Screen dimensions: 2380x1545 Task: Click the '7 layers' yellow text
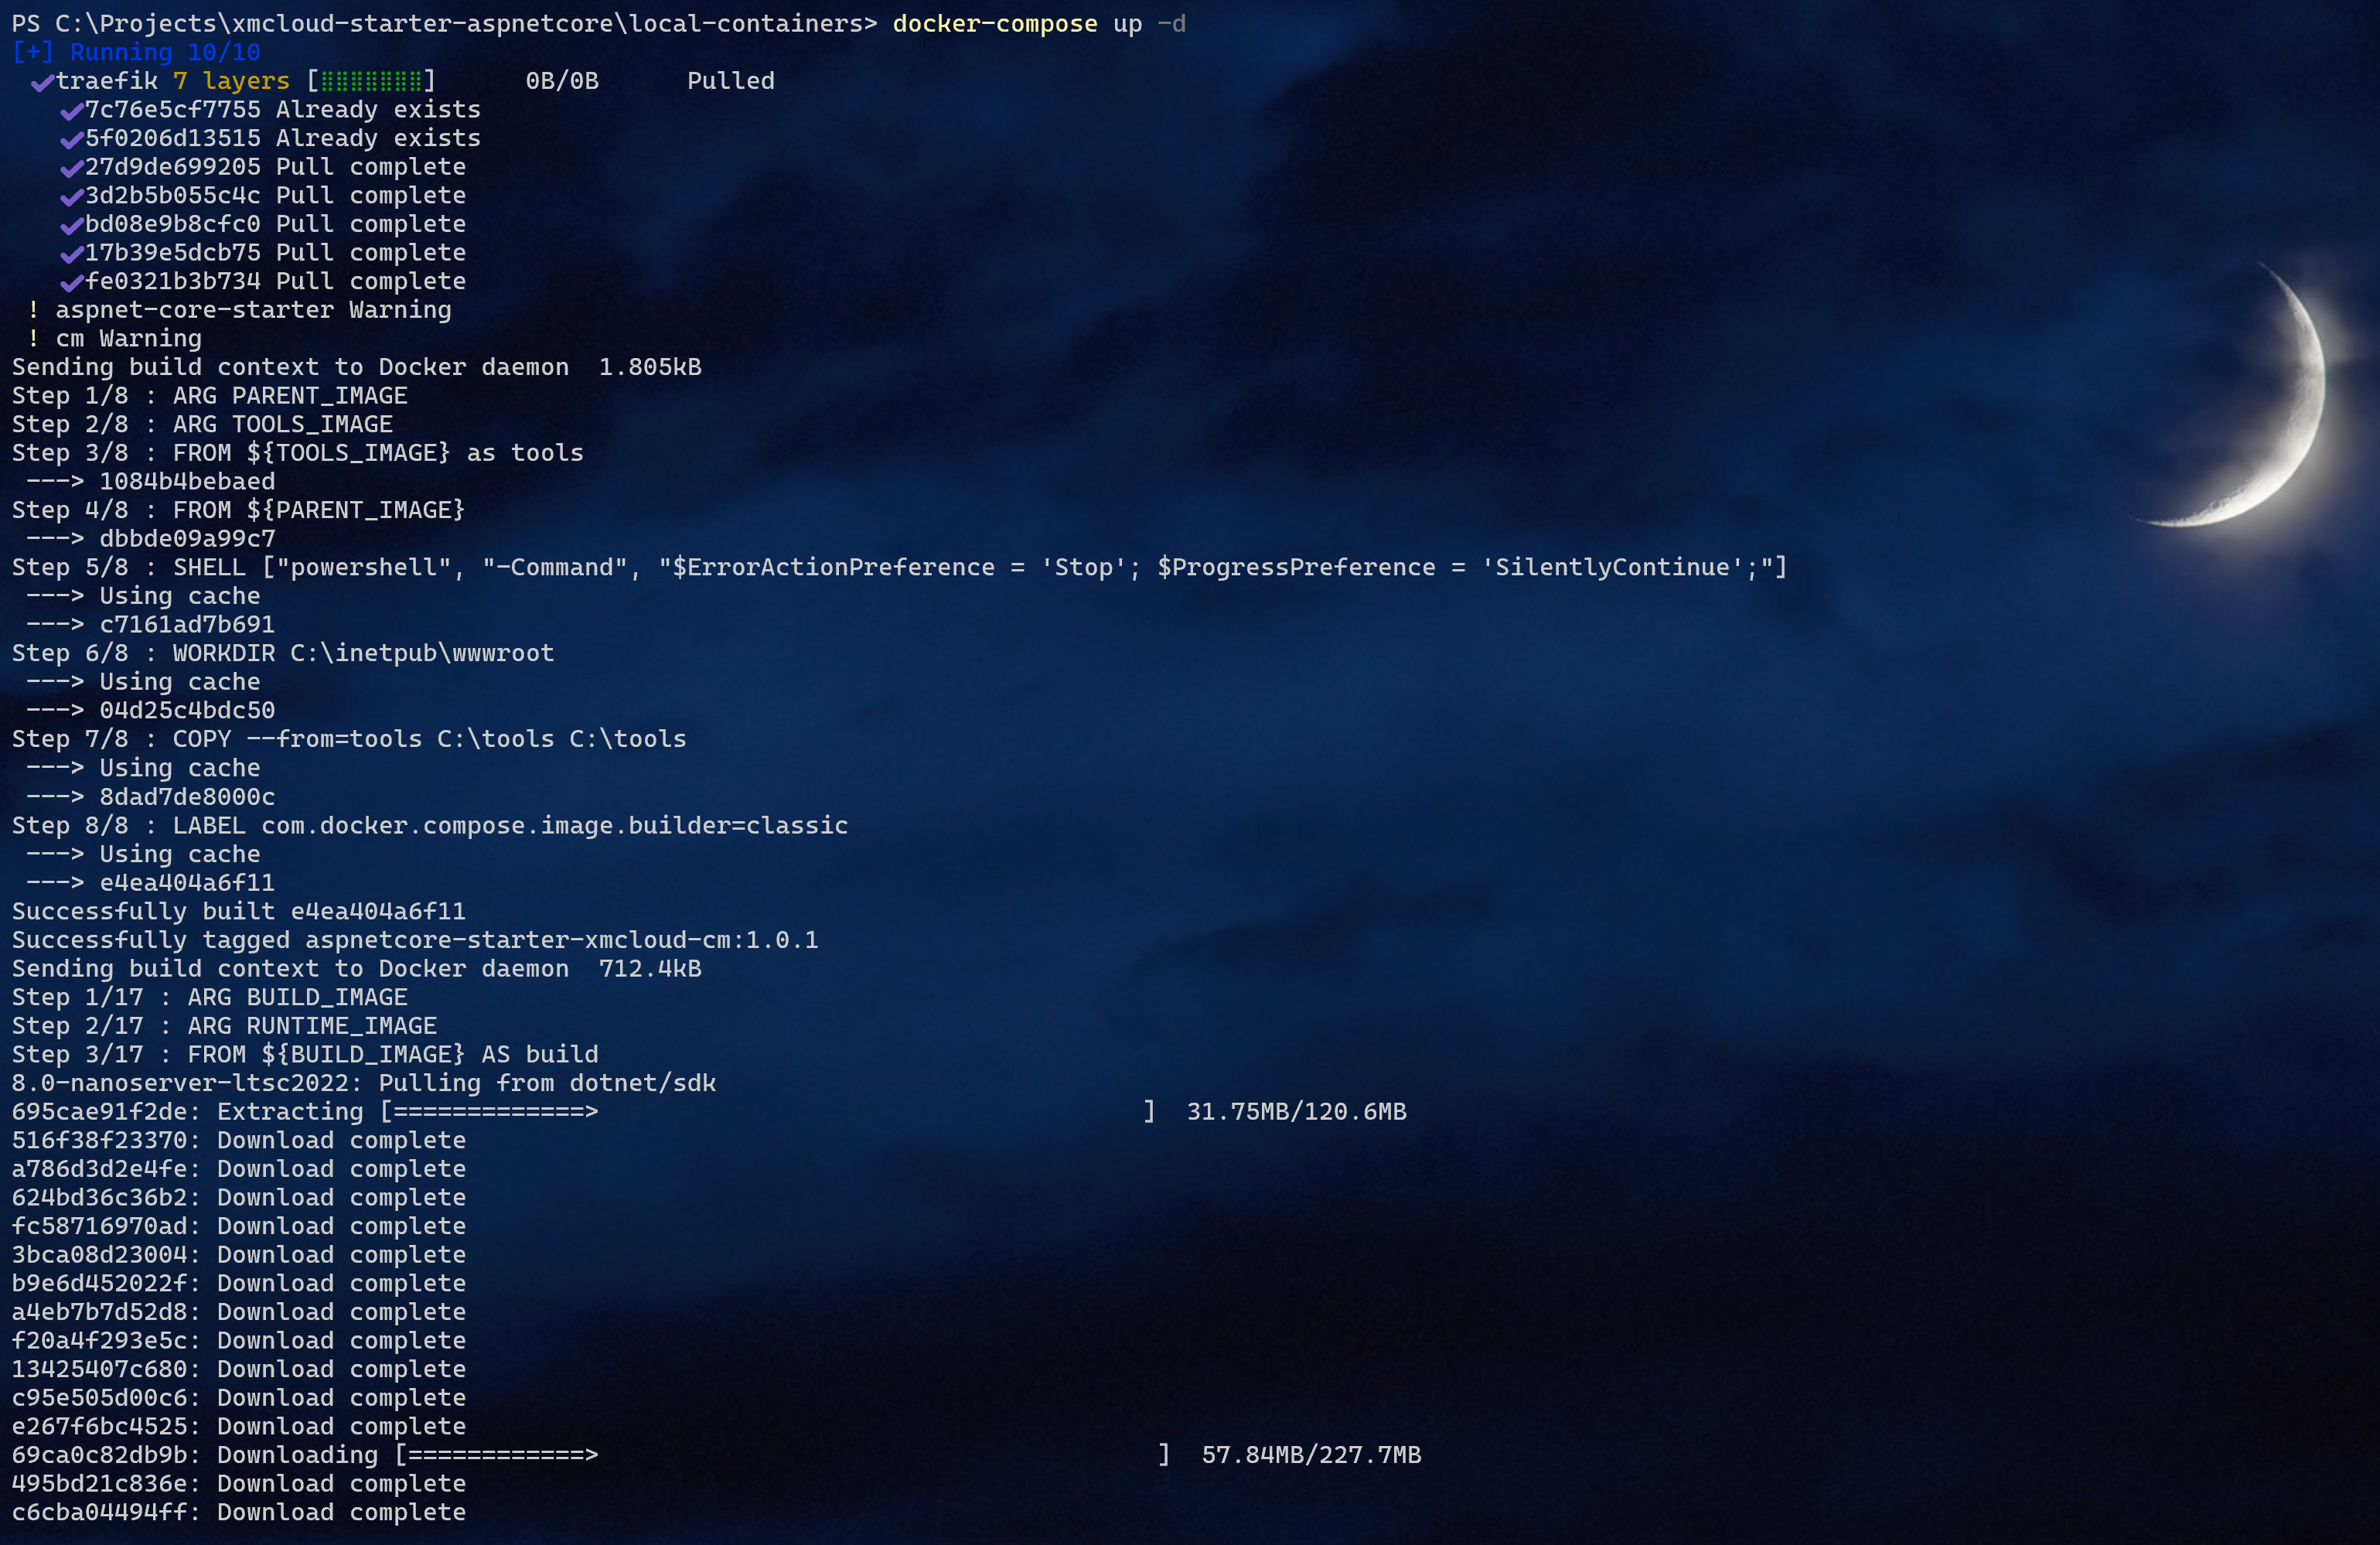tap(231, 81)
